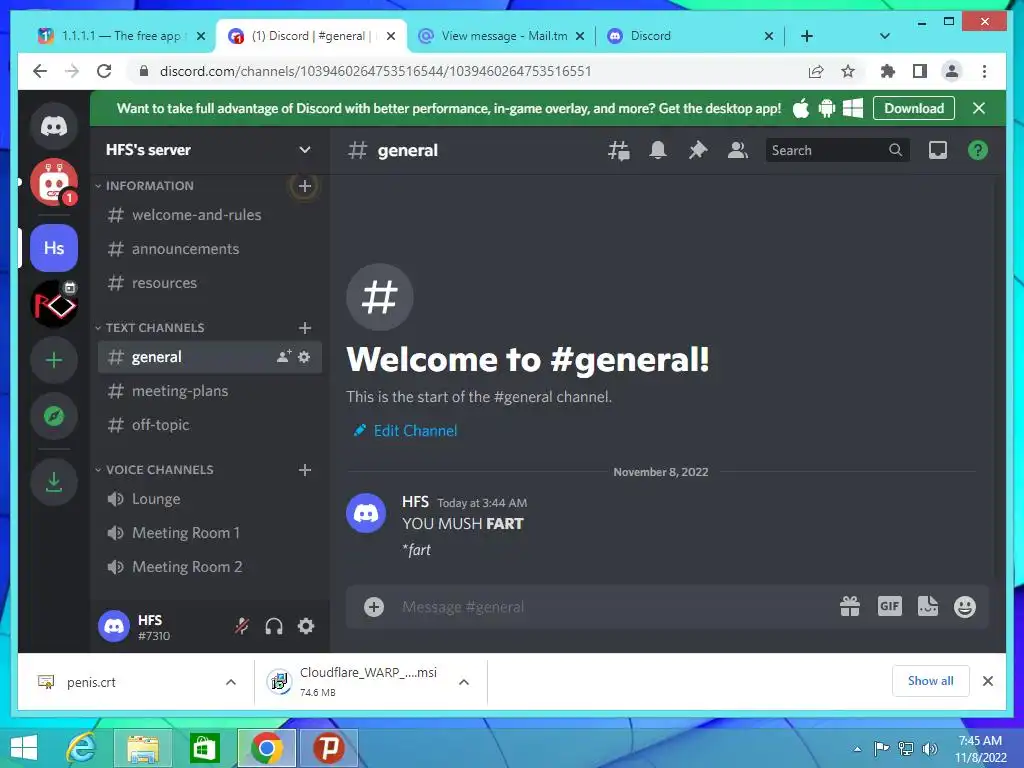Toggle microphone mute in user panel
Viewport: 1024px width, 768px height.
(242, 626)
